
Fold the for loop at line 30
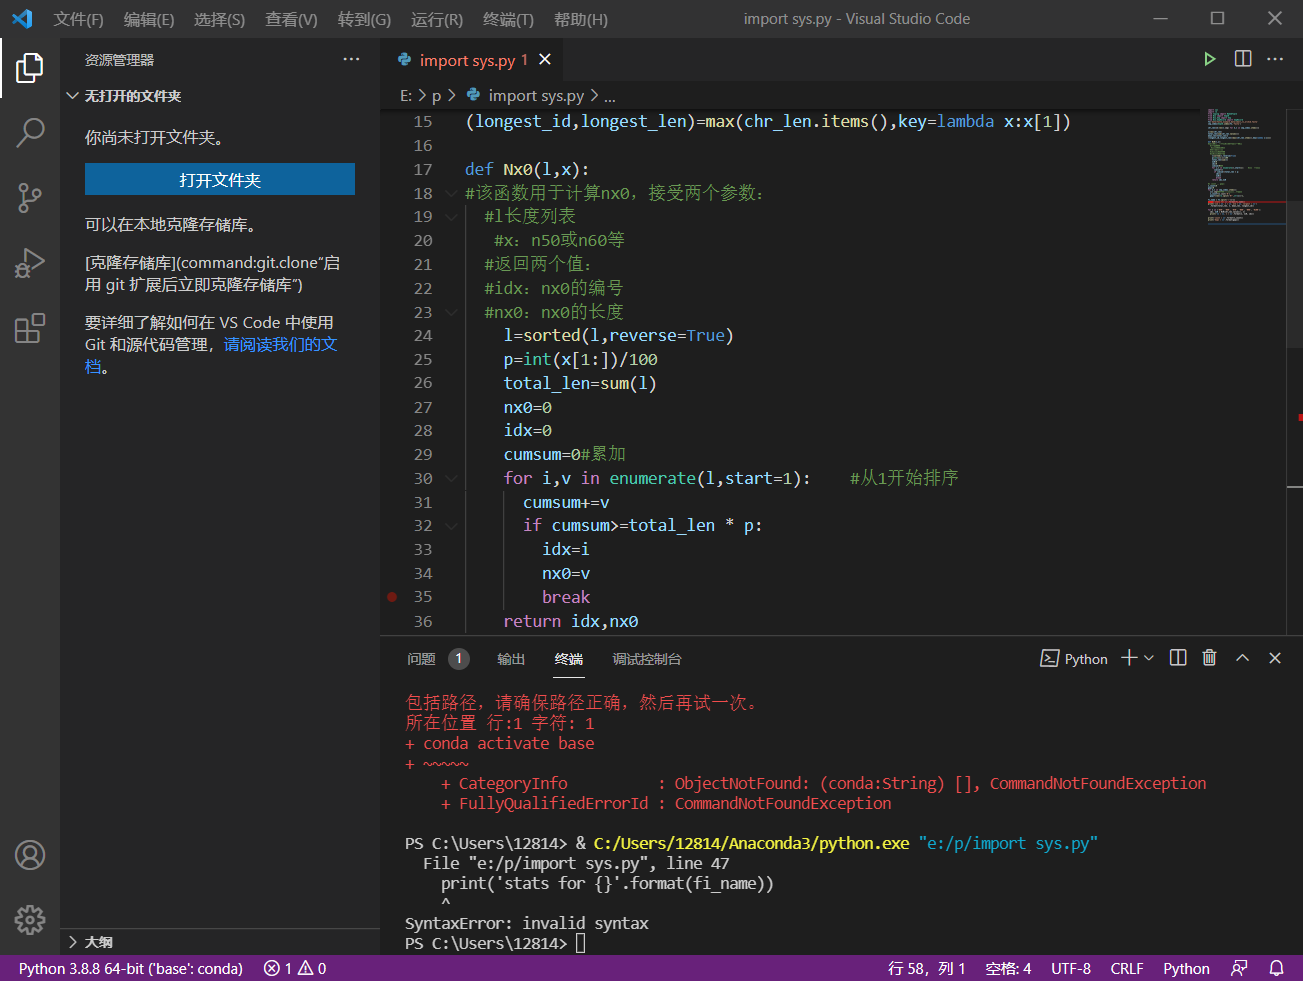click(x=452, y=479)
